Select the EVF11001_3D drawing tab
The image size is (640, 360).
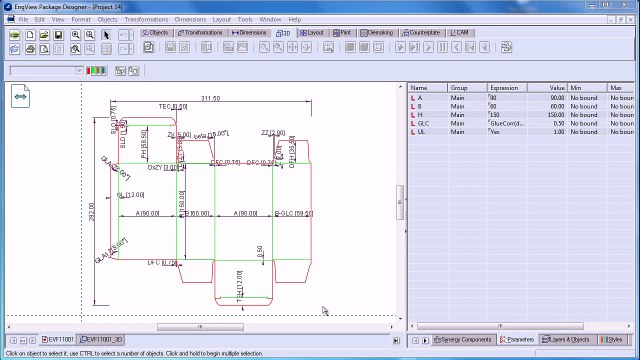pos(101,340)
